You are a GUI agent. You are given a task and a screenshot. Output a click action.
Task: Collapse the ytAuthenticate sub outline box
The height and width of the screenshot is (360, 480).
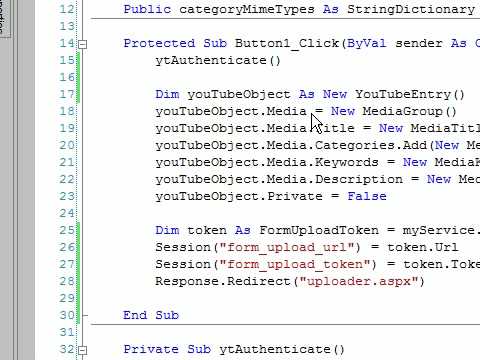point(83,350)
